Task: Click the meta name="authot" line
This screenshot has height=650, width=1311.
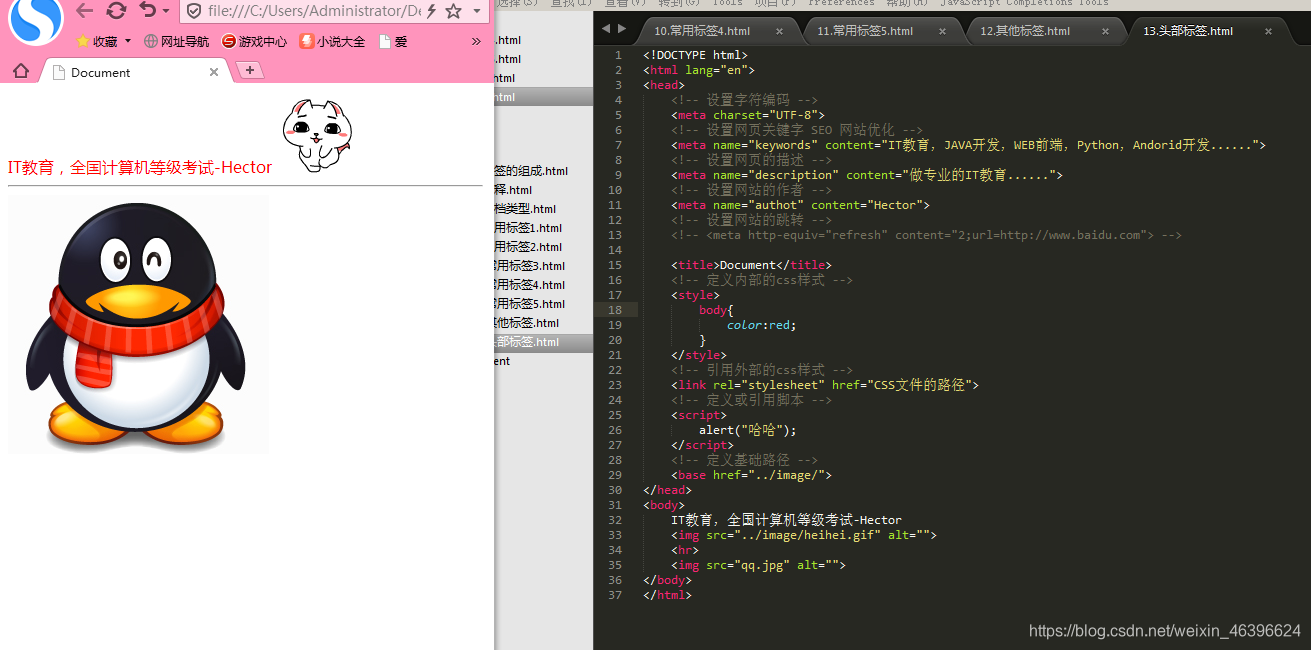Action: pyautogui.click(x=800, y=205)
